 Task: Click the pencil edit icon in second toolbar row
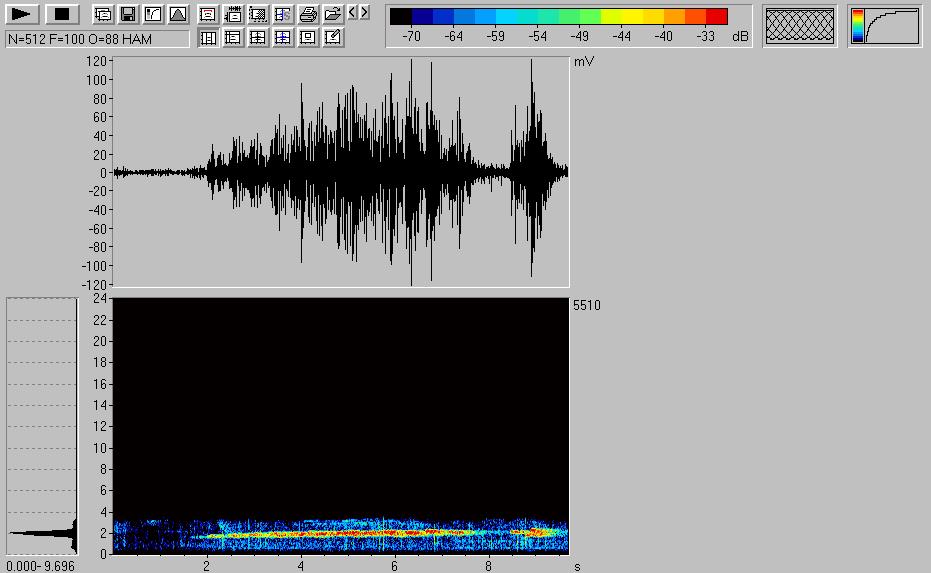(x=333, y=38)
